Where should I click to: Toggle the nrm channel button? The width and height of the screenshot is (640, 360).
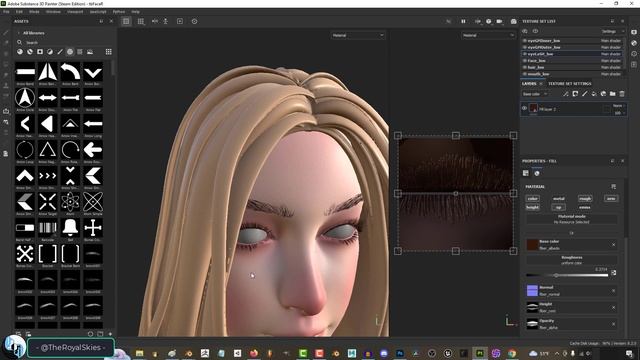coord(611,199)
